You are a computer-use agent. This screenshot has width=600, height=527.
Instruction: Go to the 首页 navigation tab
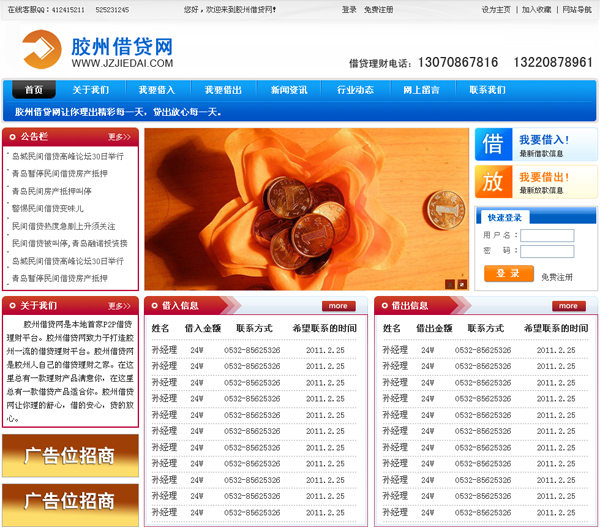[x=34, y=90]
